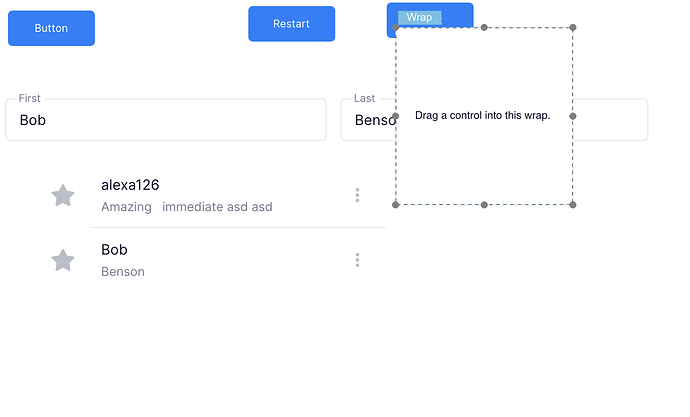Click the bottom-middle resize handle of the wrap
The image size is (690, 417).
(484, 204)
